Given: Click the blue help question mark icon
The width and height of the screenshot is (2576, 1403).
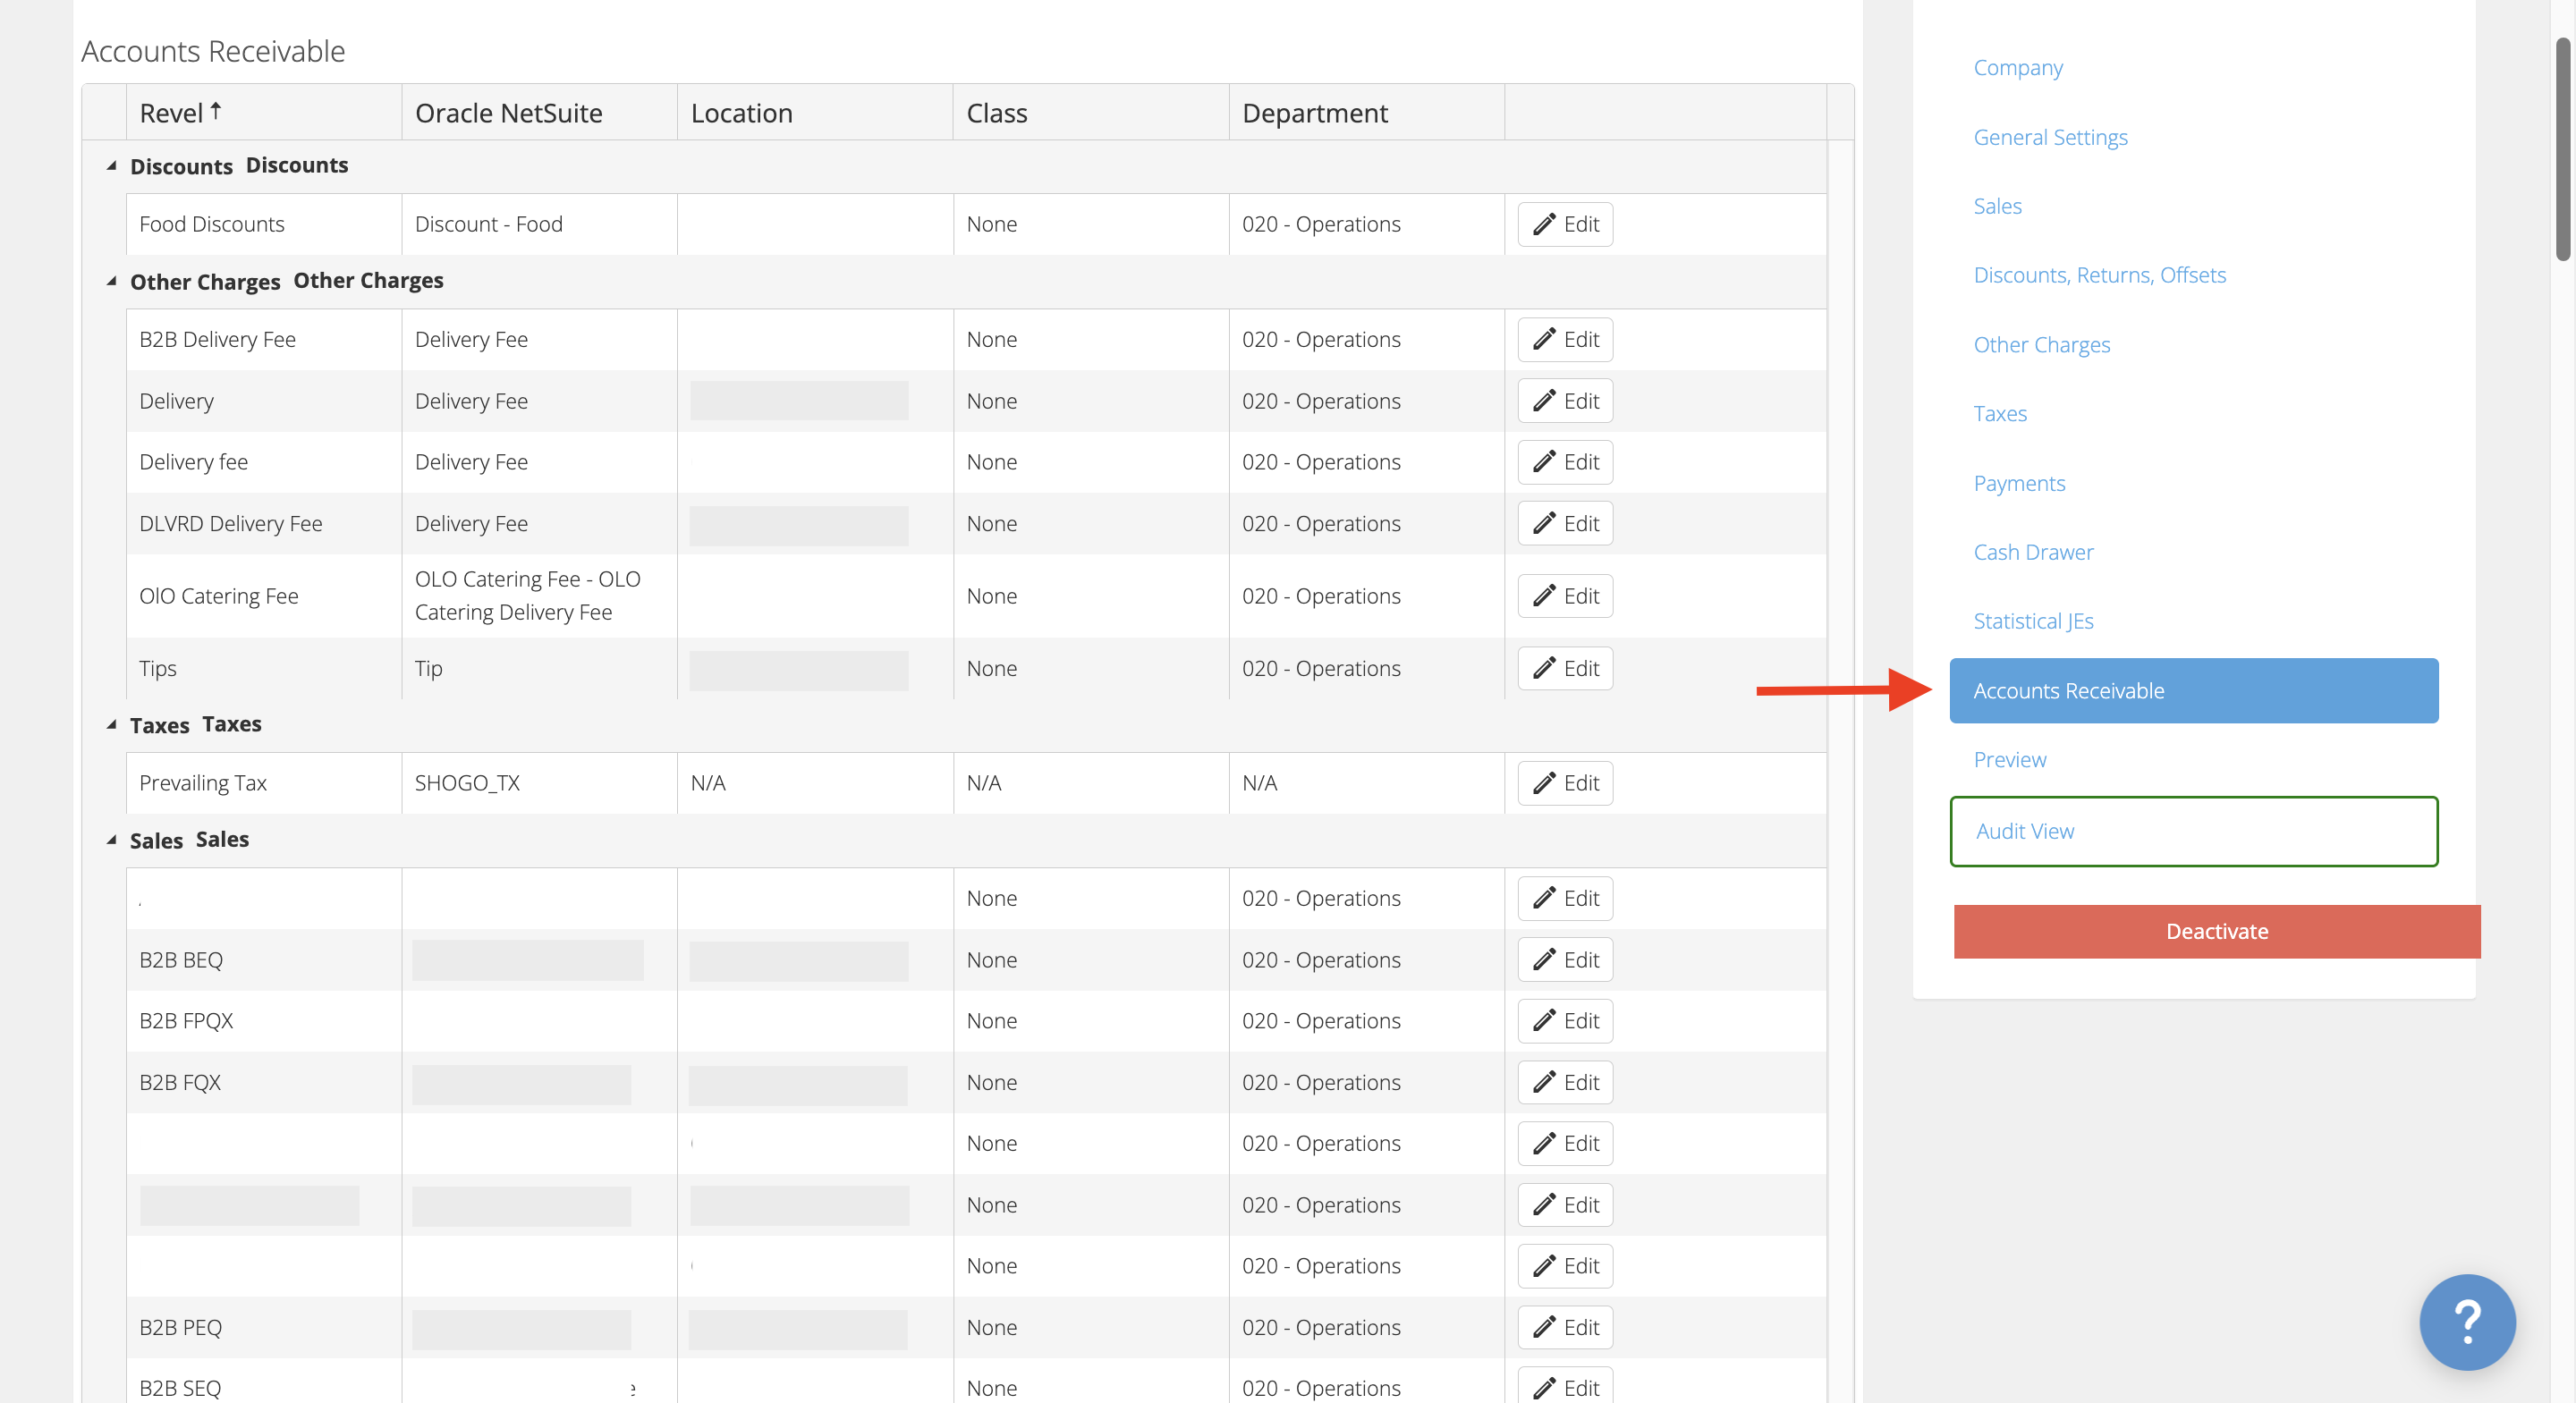Looking at the screenshot, I should pyautogui.click(x=2467, y=1322).
